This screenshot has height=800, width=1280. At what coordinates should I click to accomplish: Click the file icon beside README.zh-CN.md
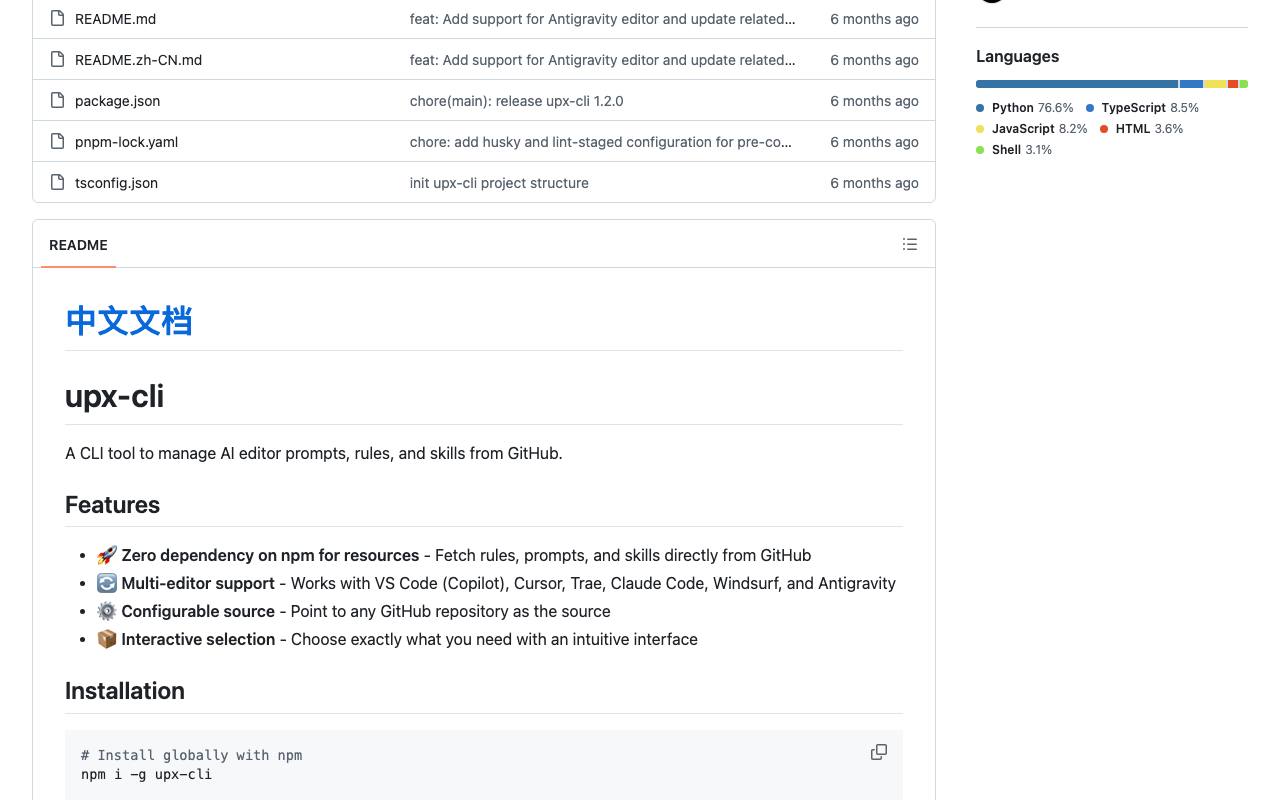click(x=57, y=59)
